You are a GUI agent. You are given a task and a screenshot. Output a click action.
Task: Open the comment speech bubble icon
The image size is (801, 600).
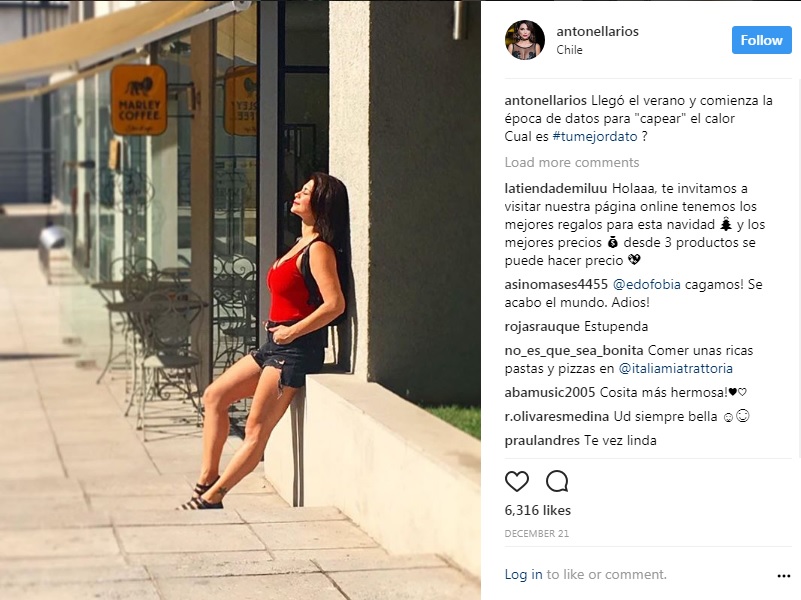click(557, 482)
